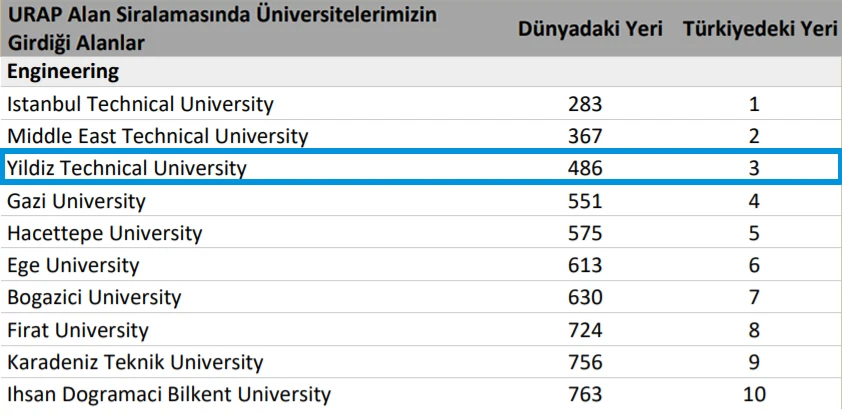
Task: Click the Engineering section header
Action: [x=63, y=72]
